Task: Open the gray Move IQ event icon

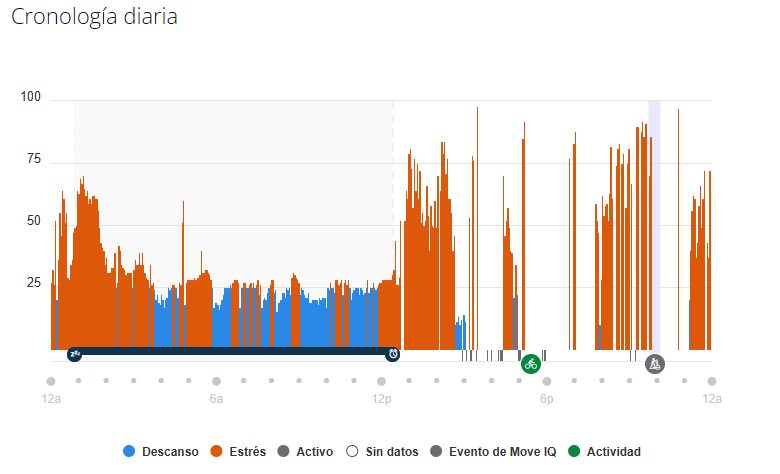Action: coord(654,363)
